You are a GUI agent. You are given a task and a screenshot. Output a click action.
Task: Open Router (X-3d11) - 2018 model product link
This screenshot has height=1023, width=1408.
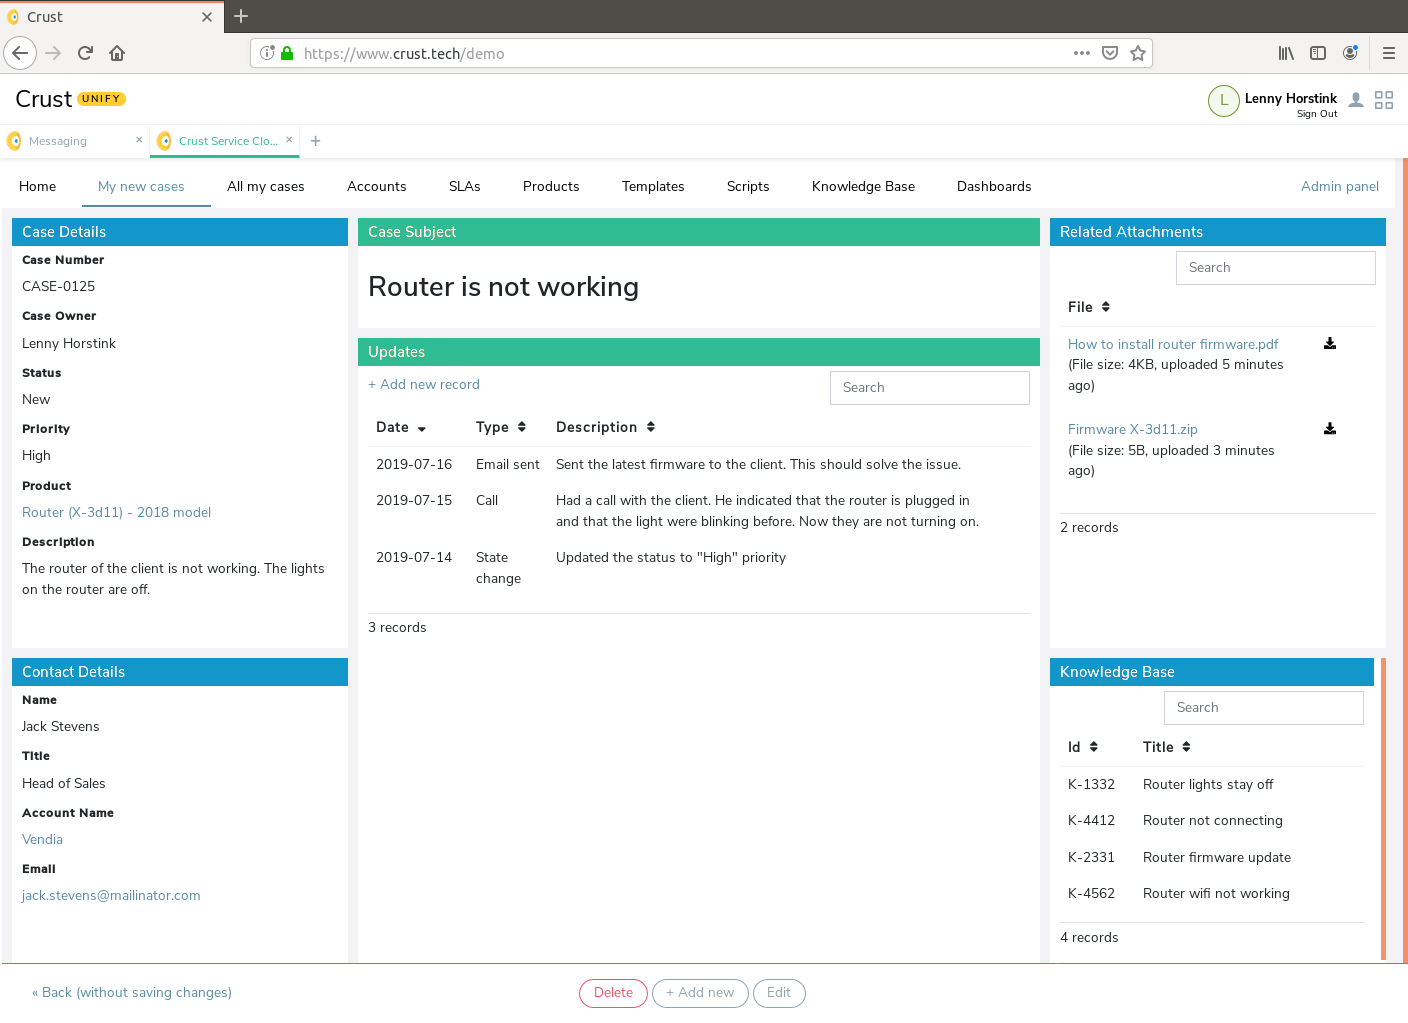(x=117, y=512)
